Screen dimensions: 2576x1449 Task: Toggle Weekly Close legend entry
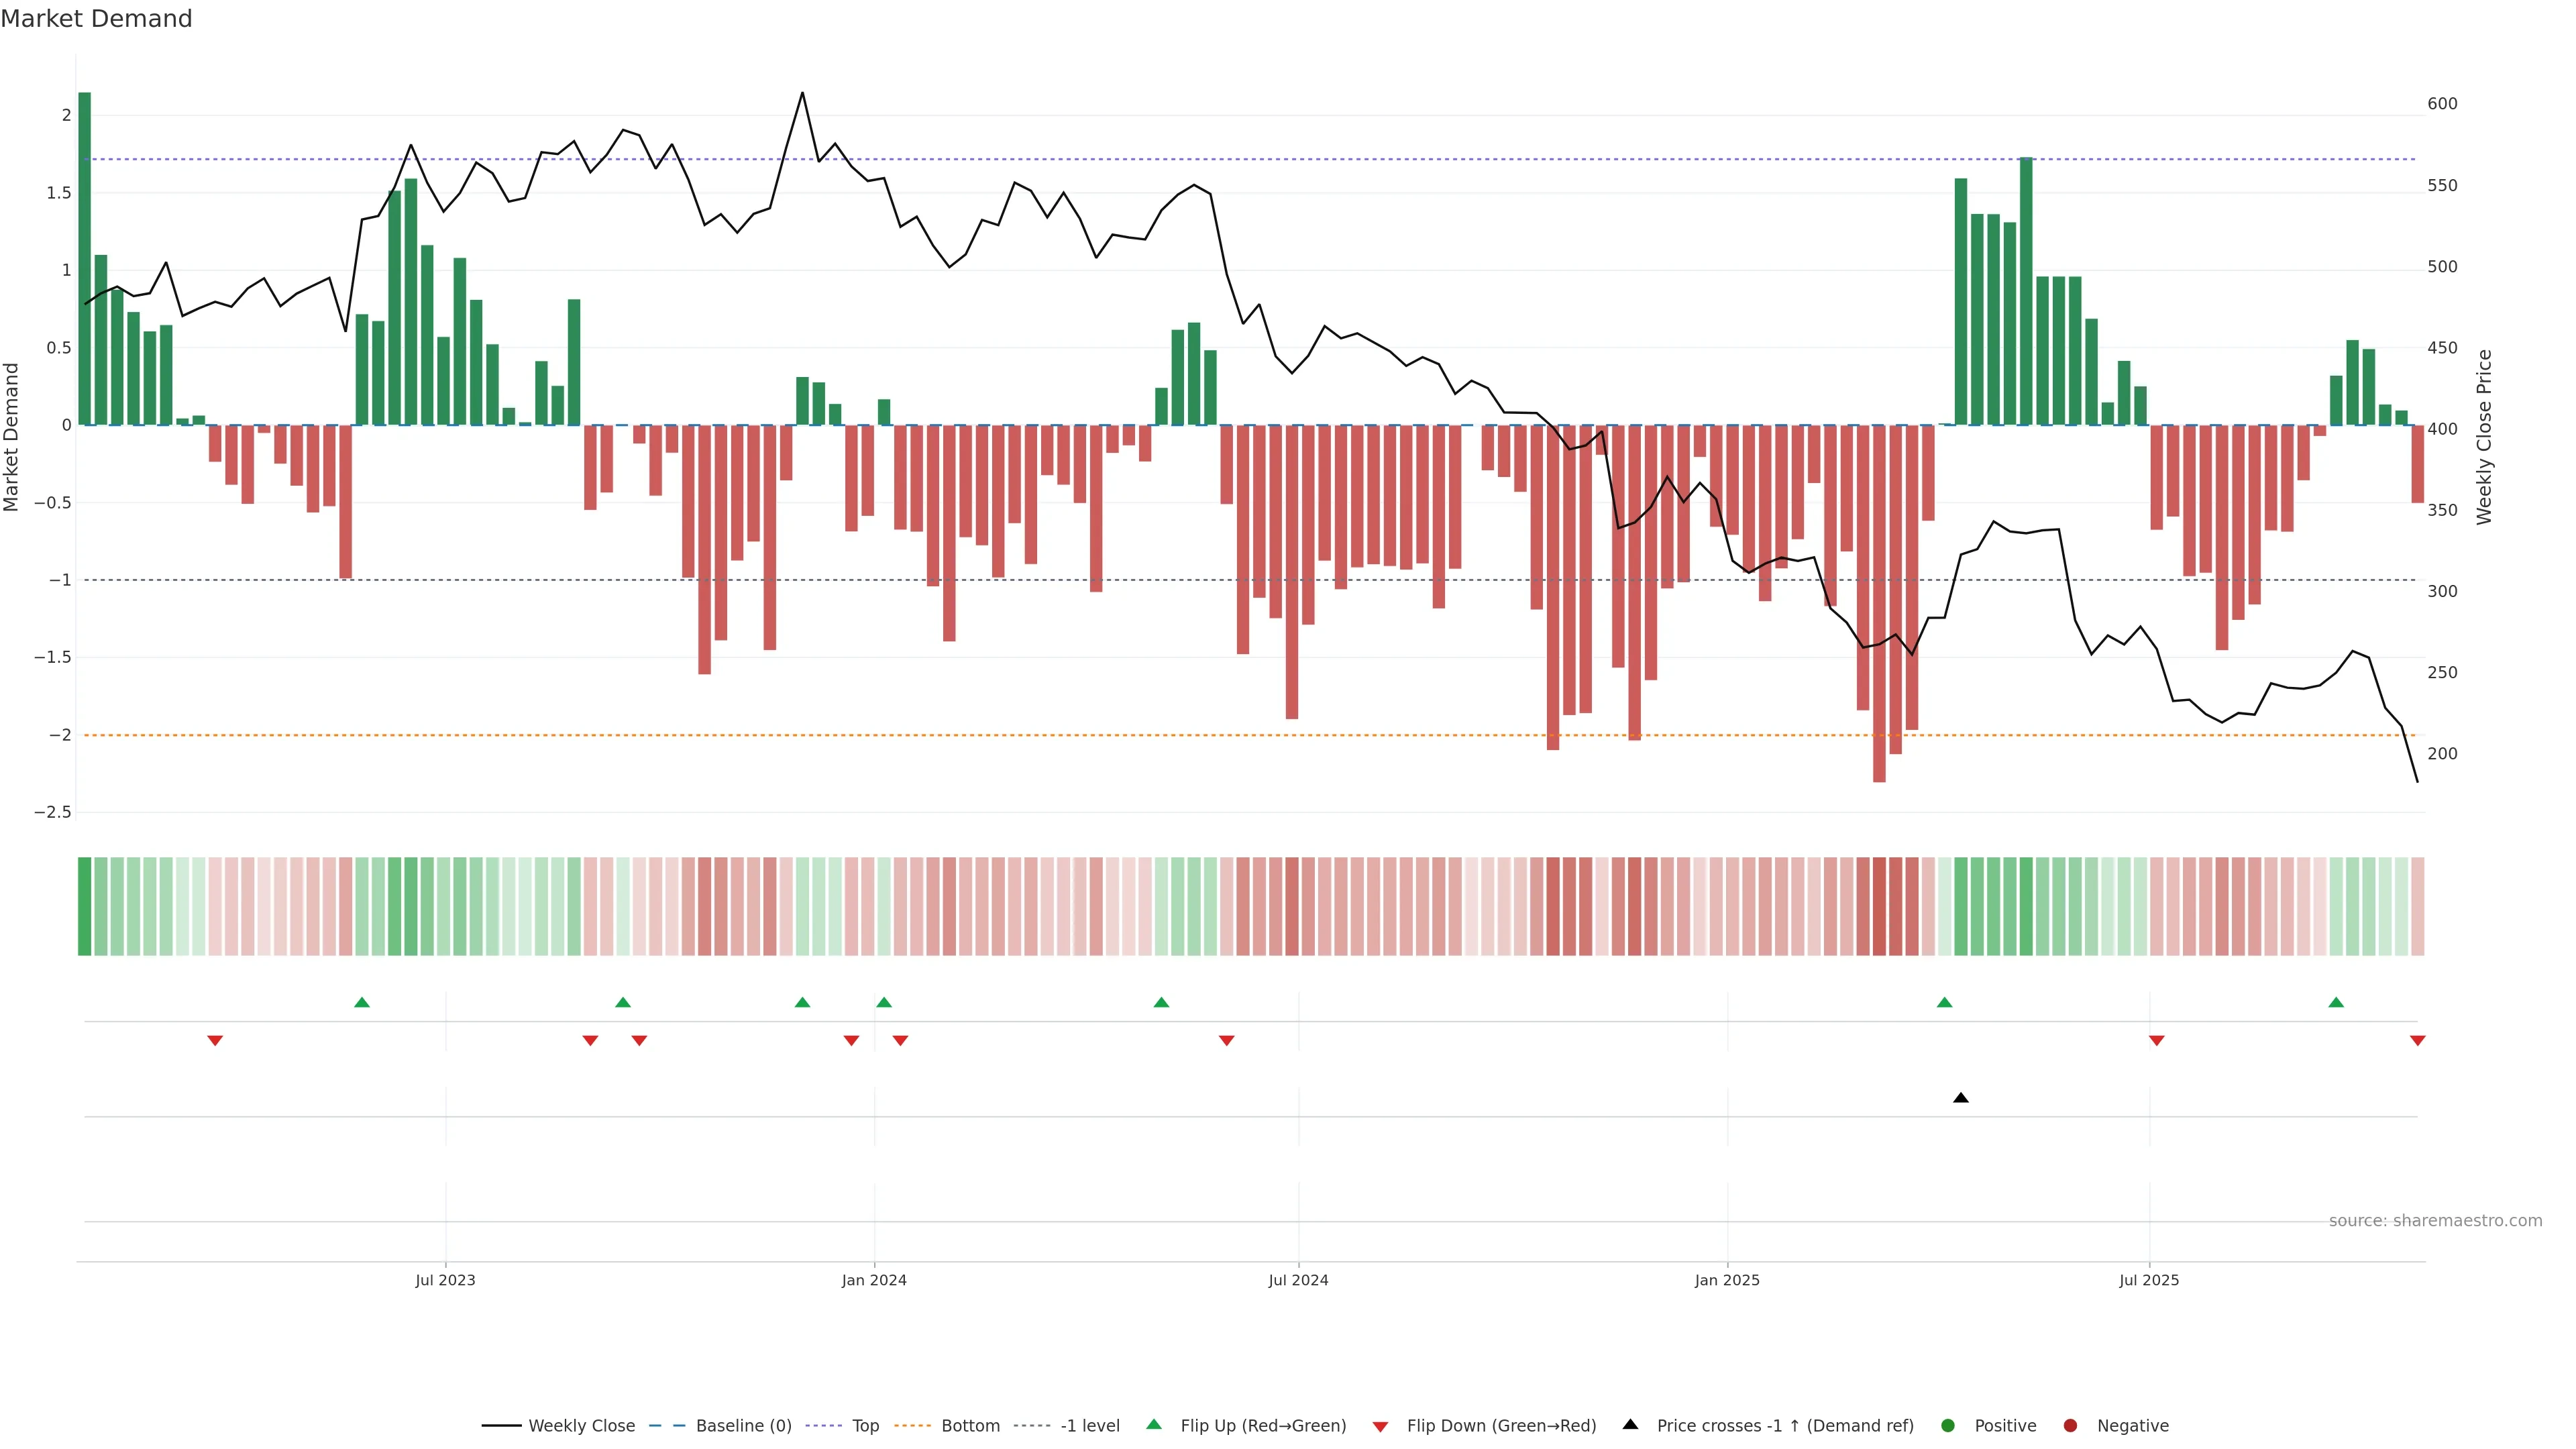(x=581, y=1426)
